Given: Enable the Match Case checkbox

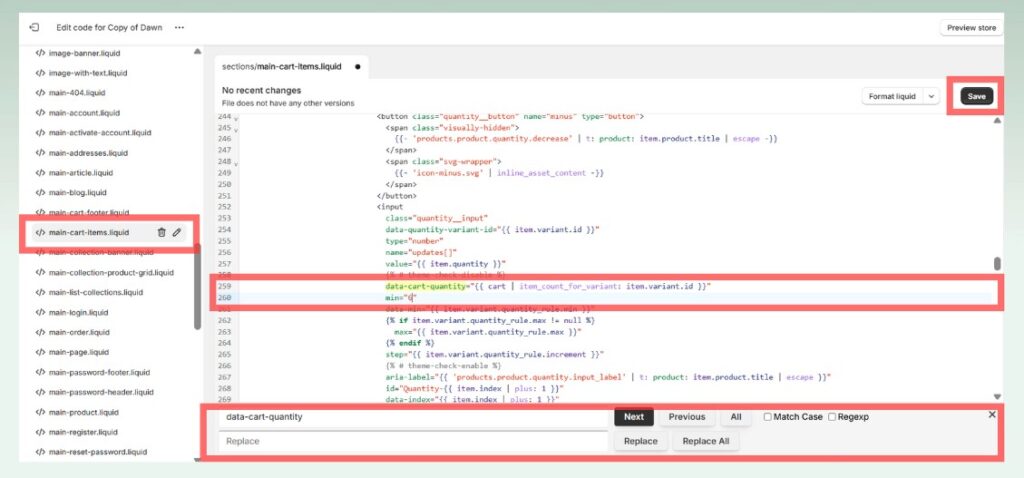Looking at the screenshot, I should [767, 417].
